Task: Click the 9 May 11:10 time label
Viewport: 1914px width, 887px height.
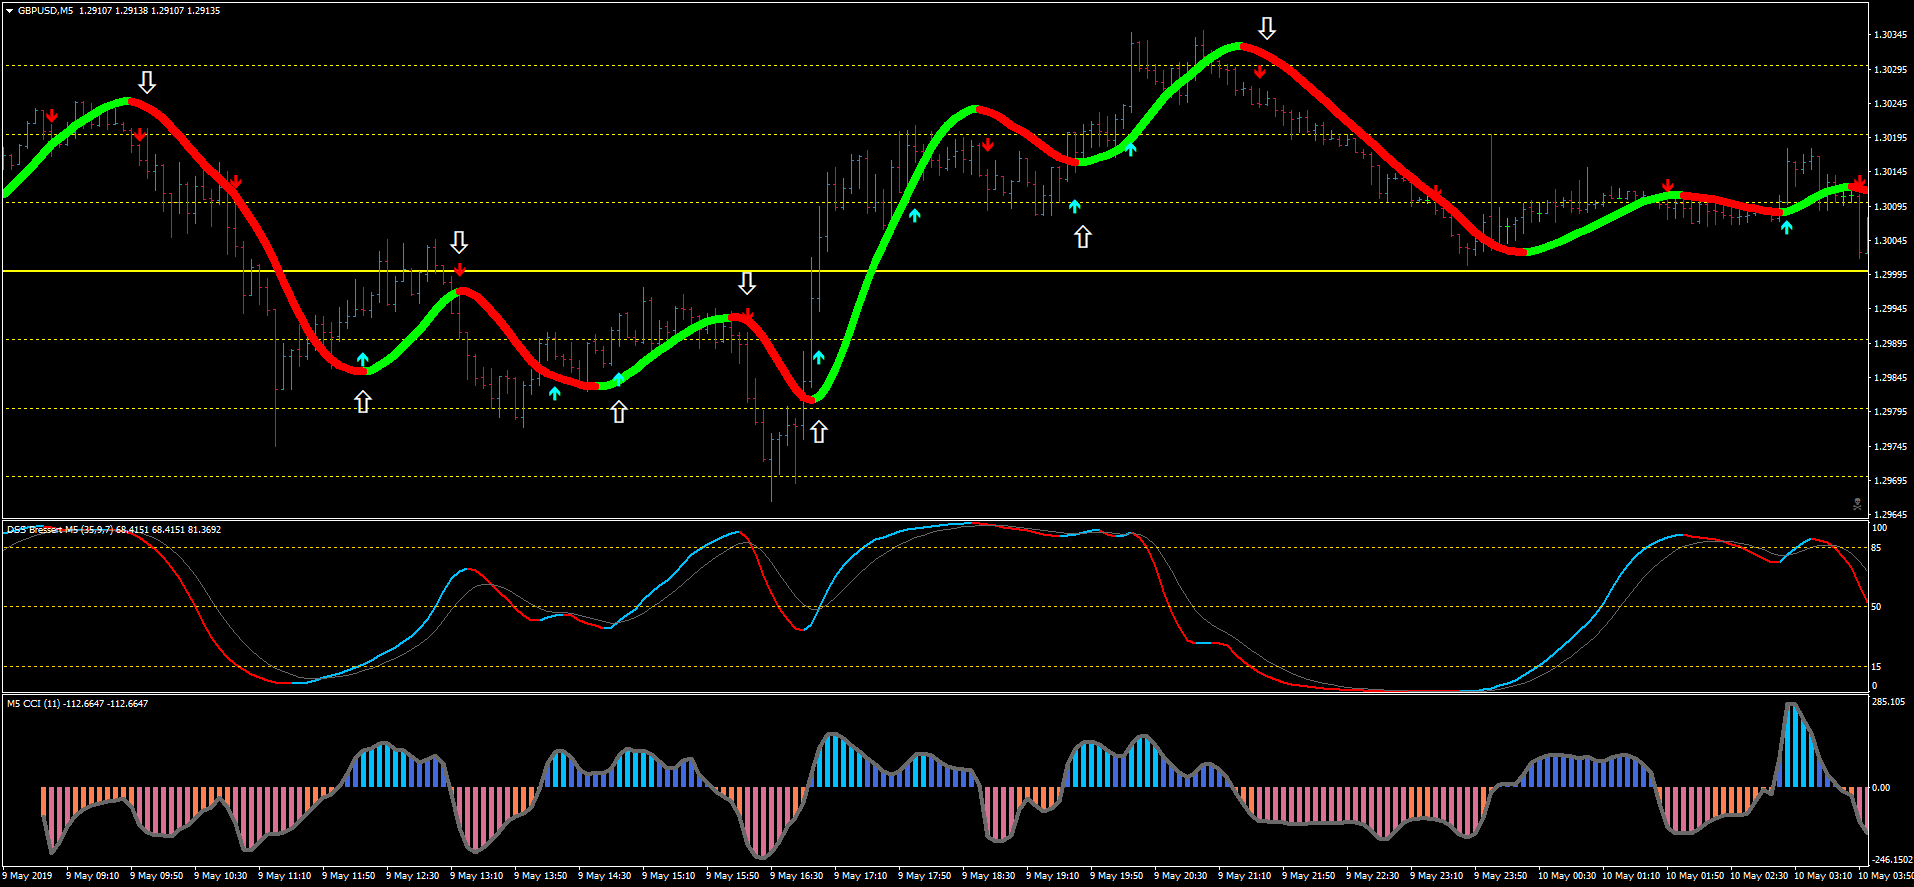Action: click(x=284, y=876)
